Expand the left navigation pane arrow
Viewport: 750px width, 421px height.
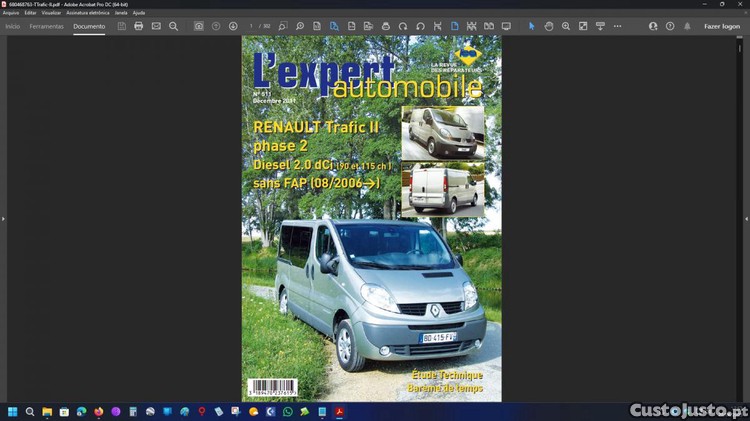tap(3, 218)
